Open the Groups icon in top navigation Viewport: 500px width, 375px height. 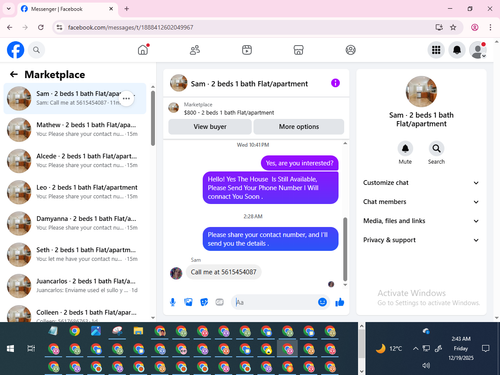point(350,50)
